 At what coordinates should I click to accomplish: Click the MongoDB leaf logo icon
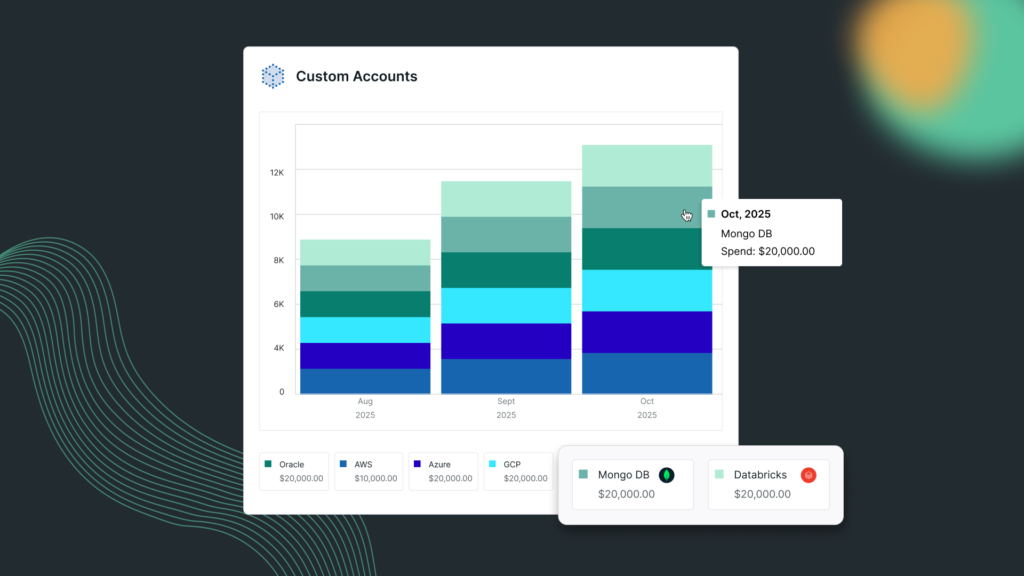[x=666, y=475]
